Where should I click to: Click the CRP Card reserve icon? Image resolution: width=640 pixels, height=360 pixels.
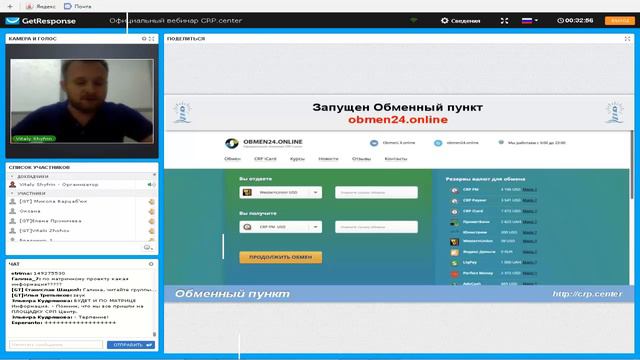pyautogui.click(x=455, y=211)
